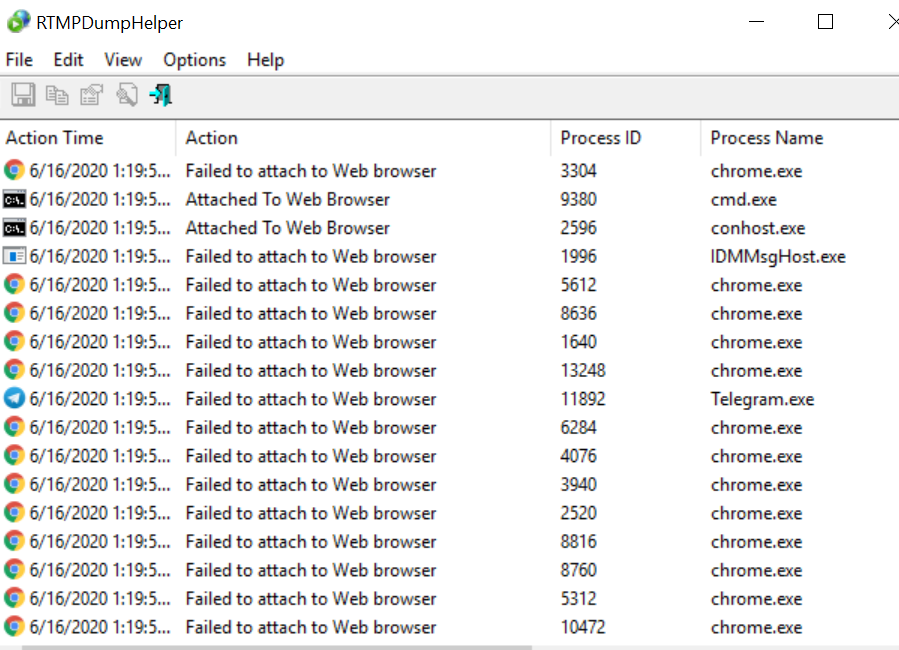899x650 pixels.
Task: Select the Telegram.exe row icon
Action: coord(14,398)
